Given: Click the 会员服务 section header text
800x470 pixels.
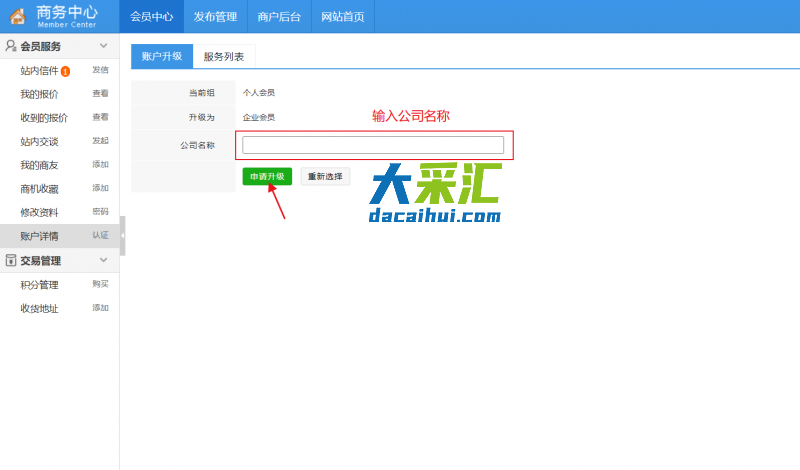Looking at the screenshot, I should coord(40,46).
